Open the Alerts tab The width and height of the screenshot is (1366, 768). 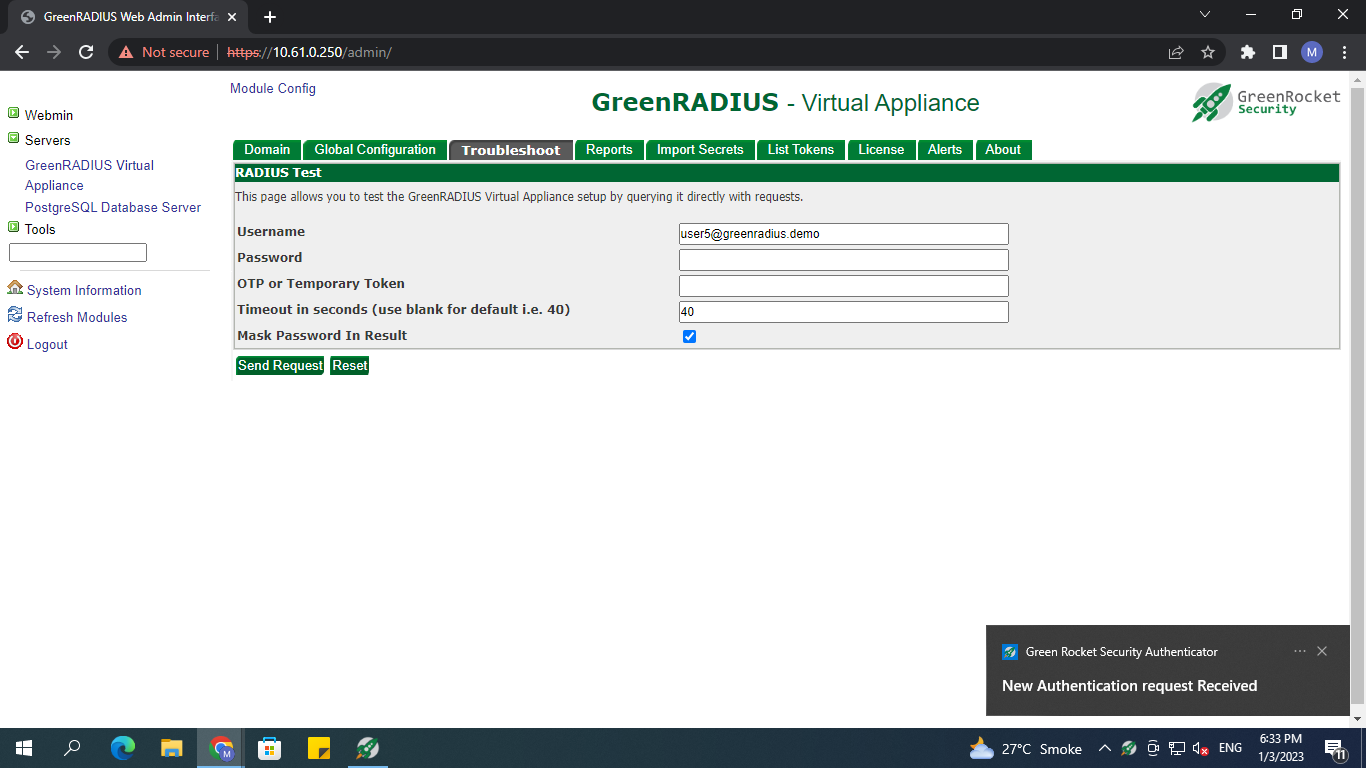click(x=945, y=150)
